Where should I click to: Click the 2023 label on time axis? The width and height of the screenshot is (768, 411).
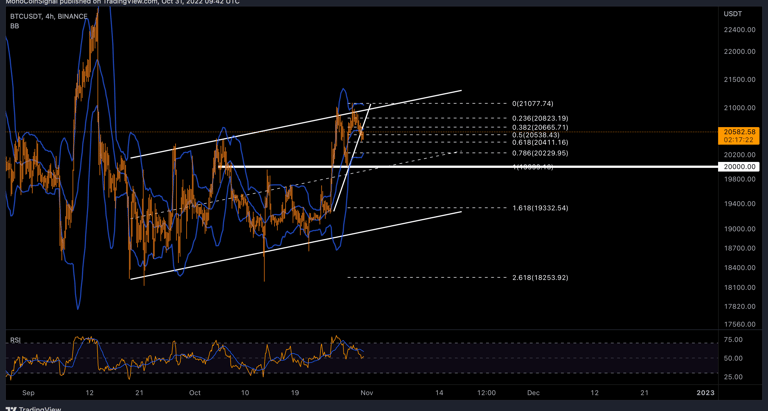point(705,393)
